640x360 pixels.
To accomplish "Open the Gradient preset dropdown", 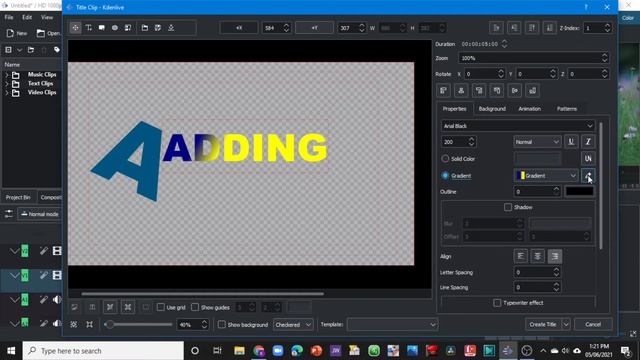I will (546, 176).
